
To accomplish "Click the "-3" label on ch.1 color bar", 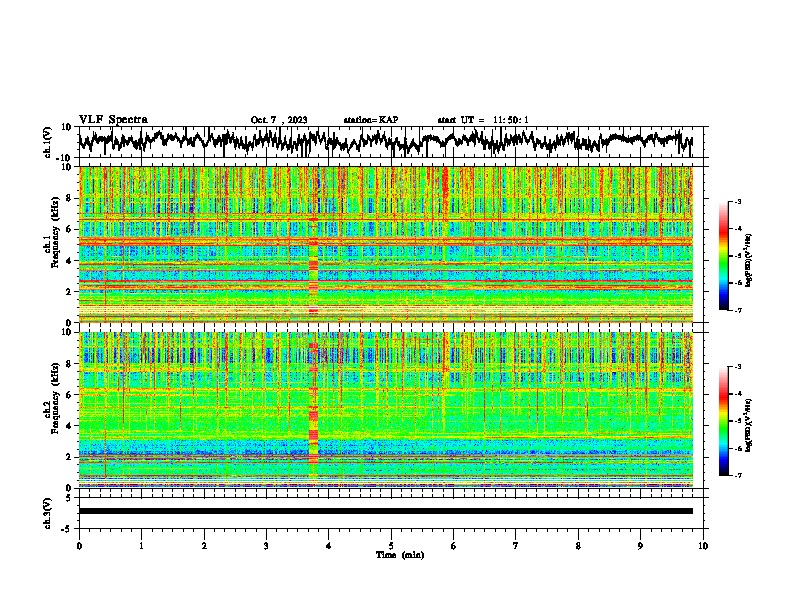I will coord(737,201).
